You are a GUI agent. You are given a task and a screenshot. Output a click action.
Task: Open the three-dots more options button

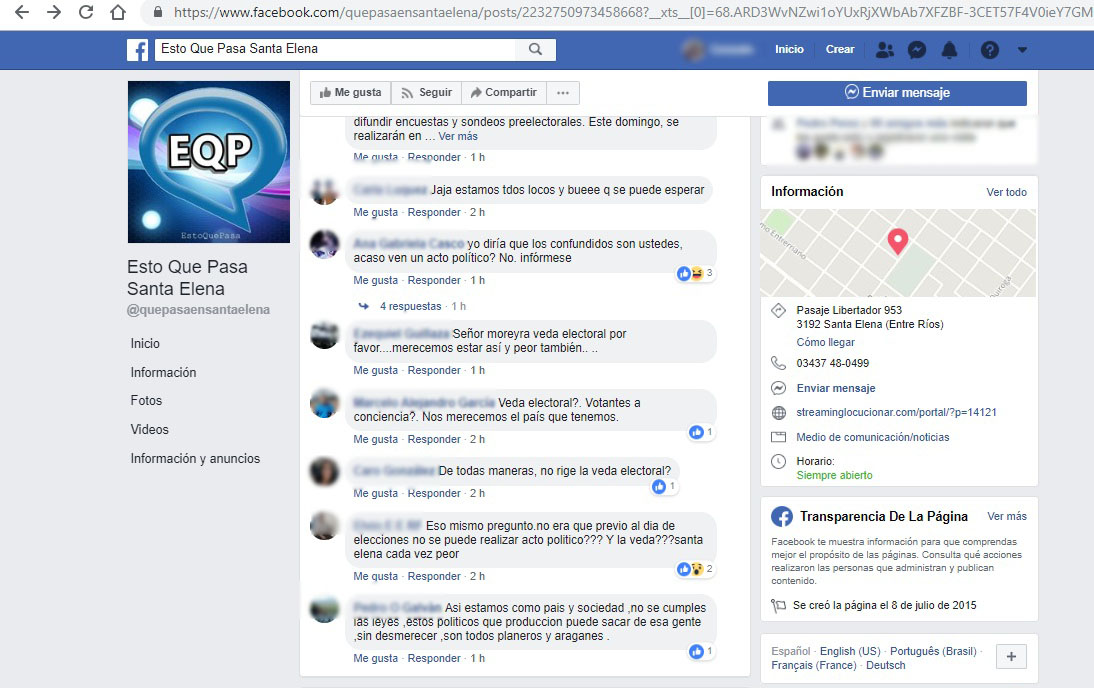(x=563, y=93)
